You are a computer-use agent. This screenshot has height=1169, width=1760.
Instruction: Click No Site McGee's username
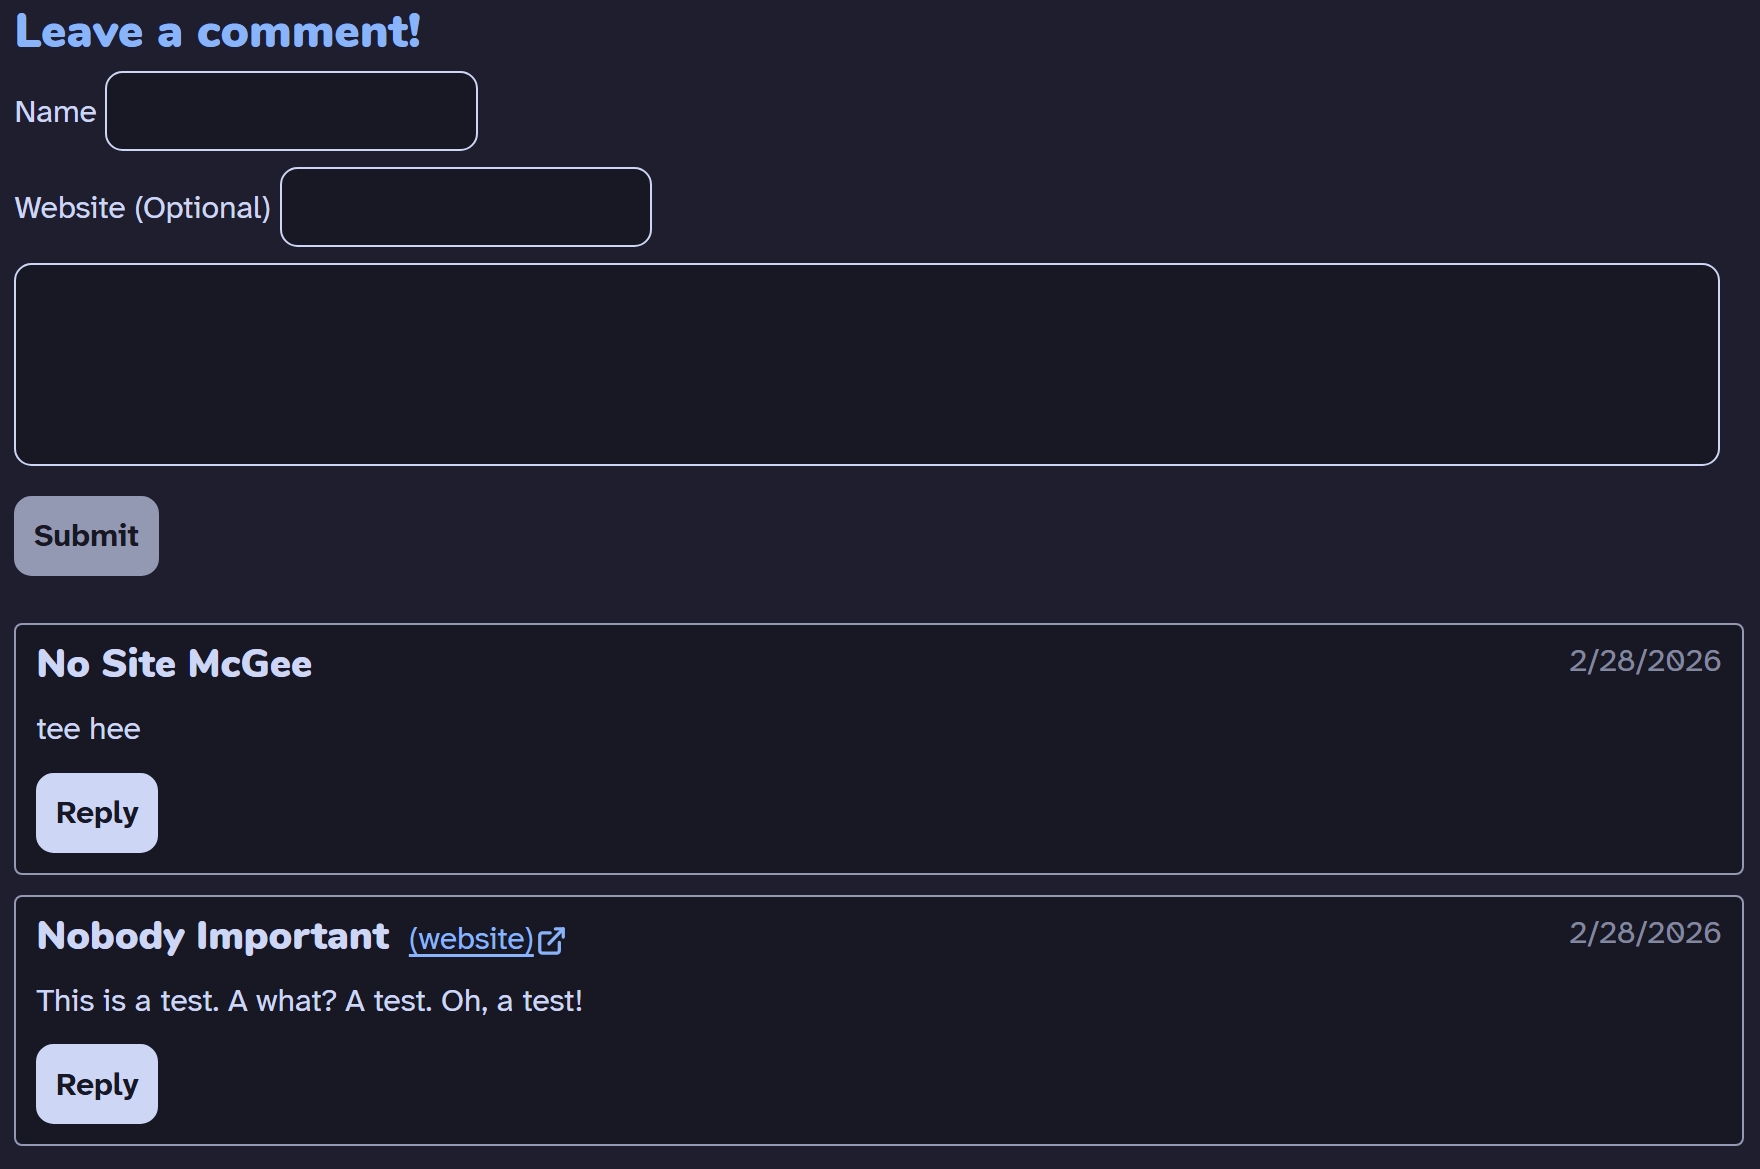173,662
